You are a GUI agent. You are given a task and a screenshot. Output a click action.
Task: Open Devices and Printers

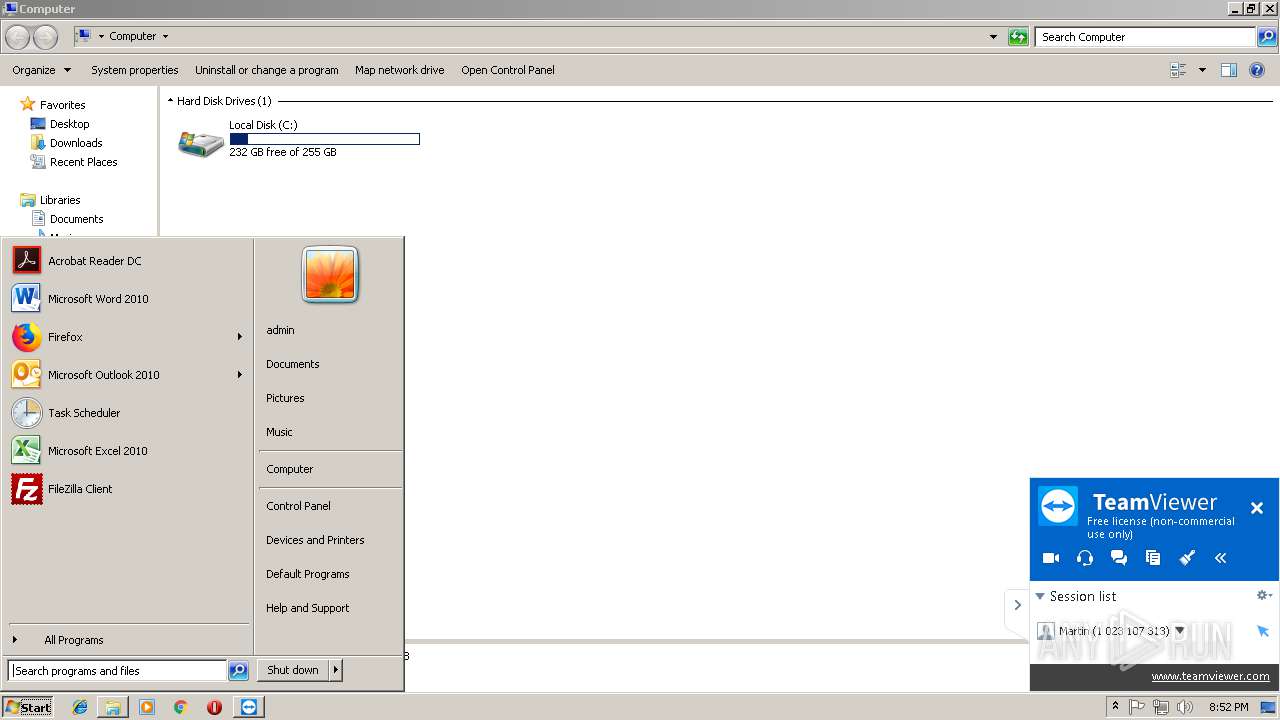pos(315,540)
